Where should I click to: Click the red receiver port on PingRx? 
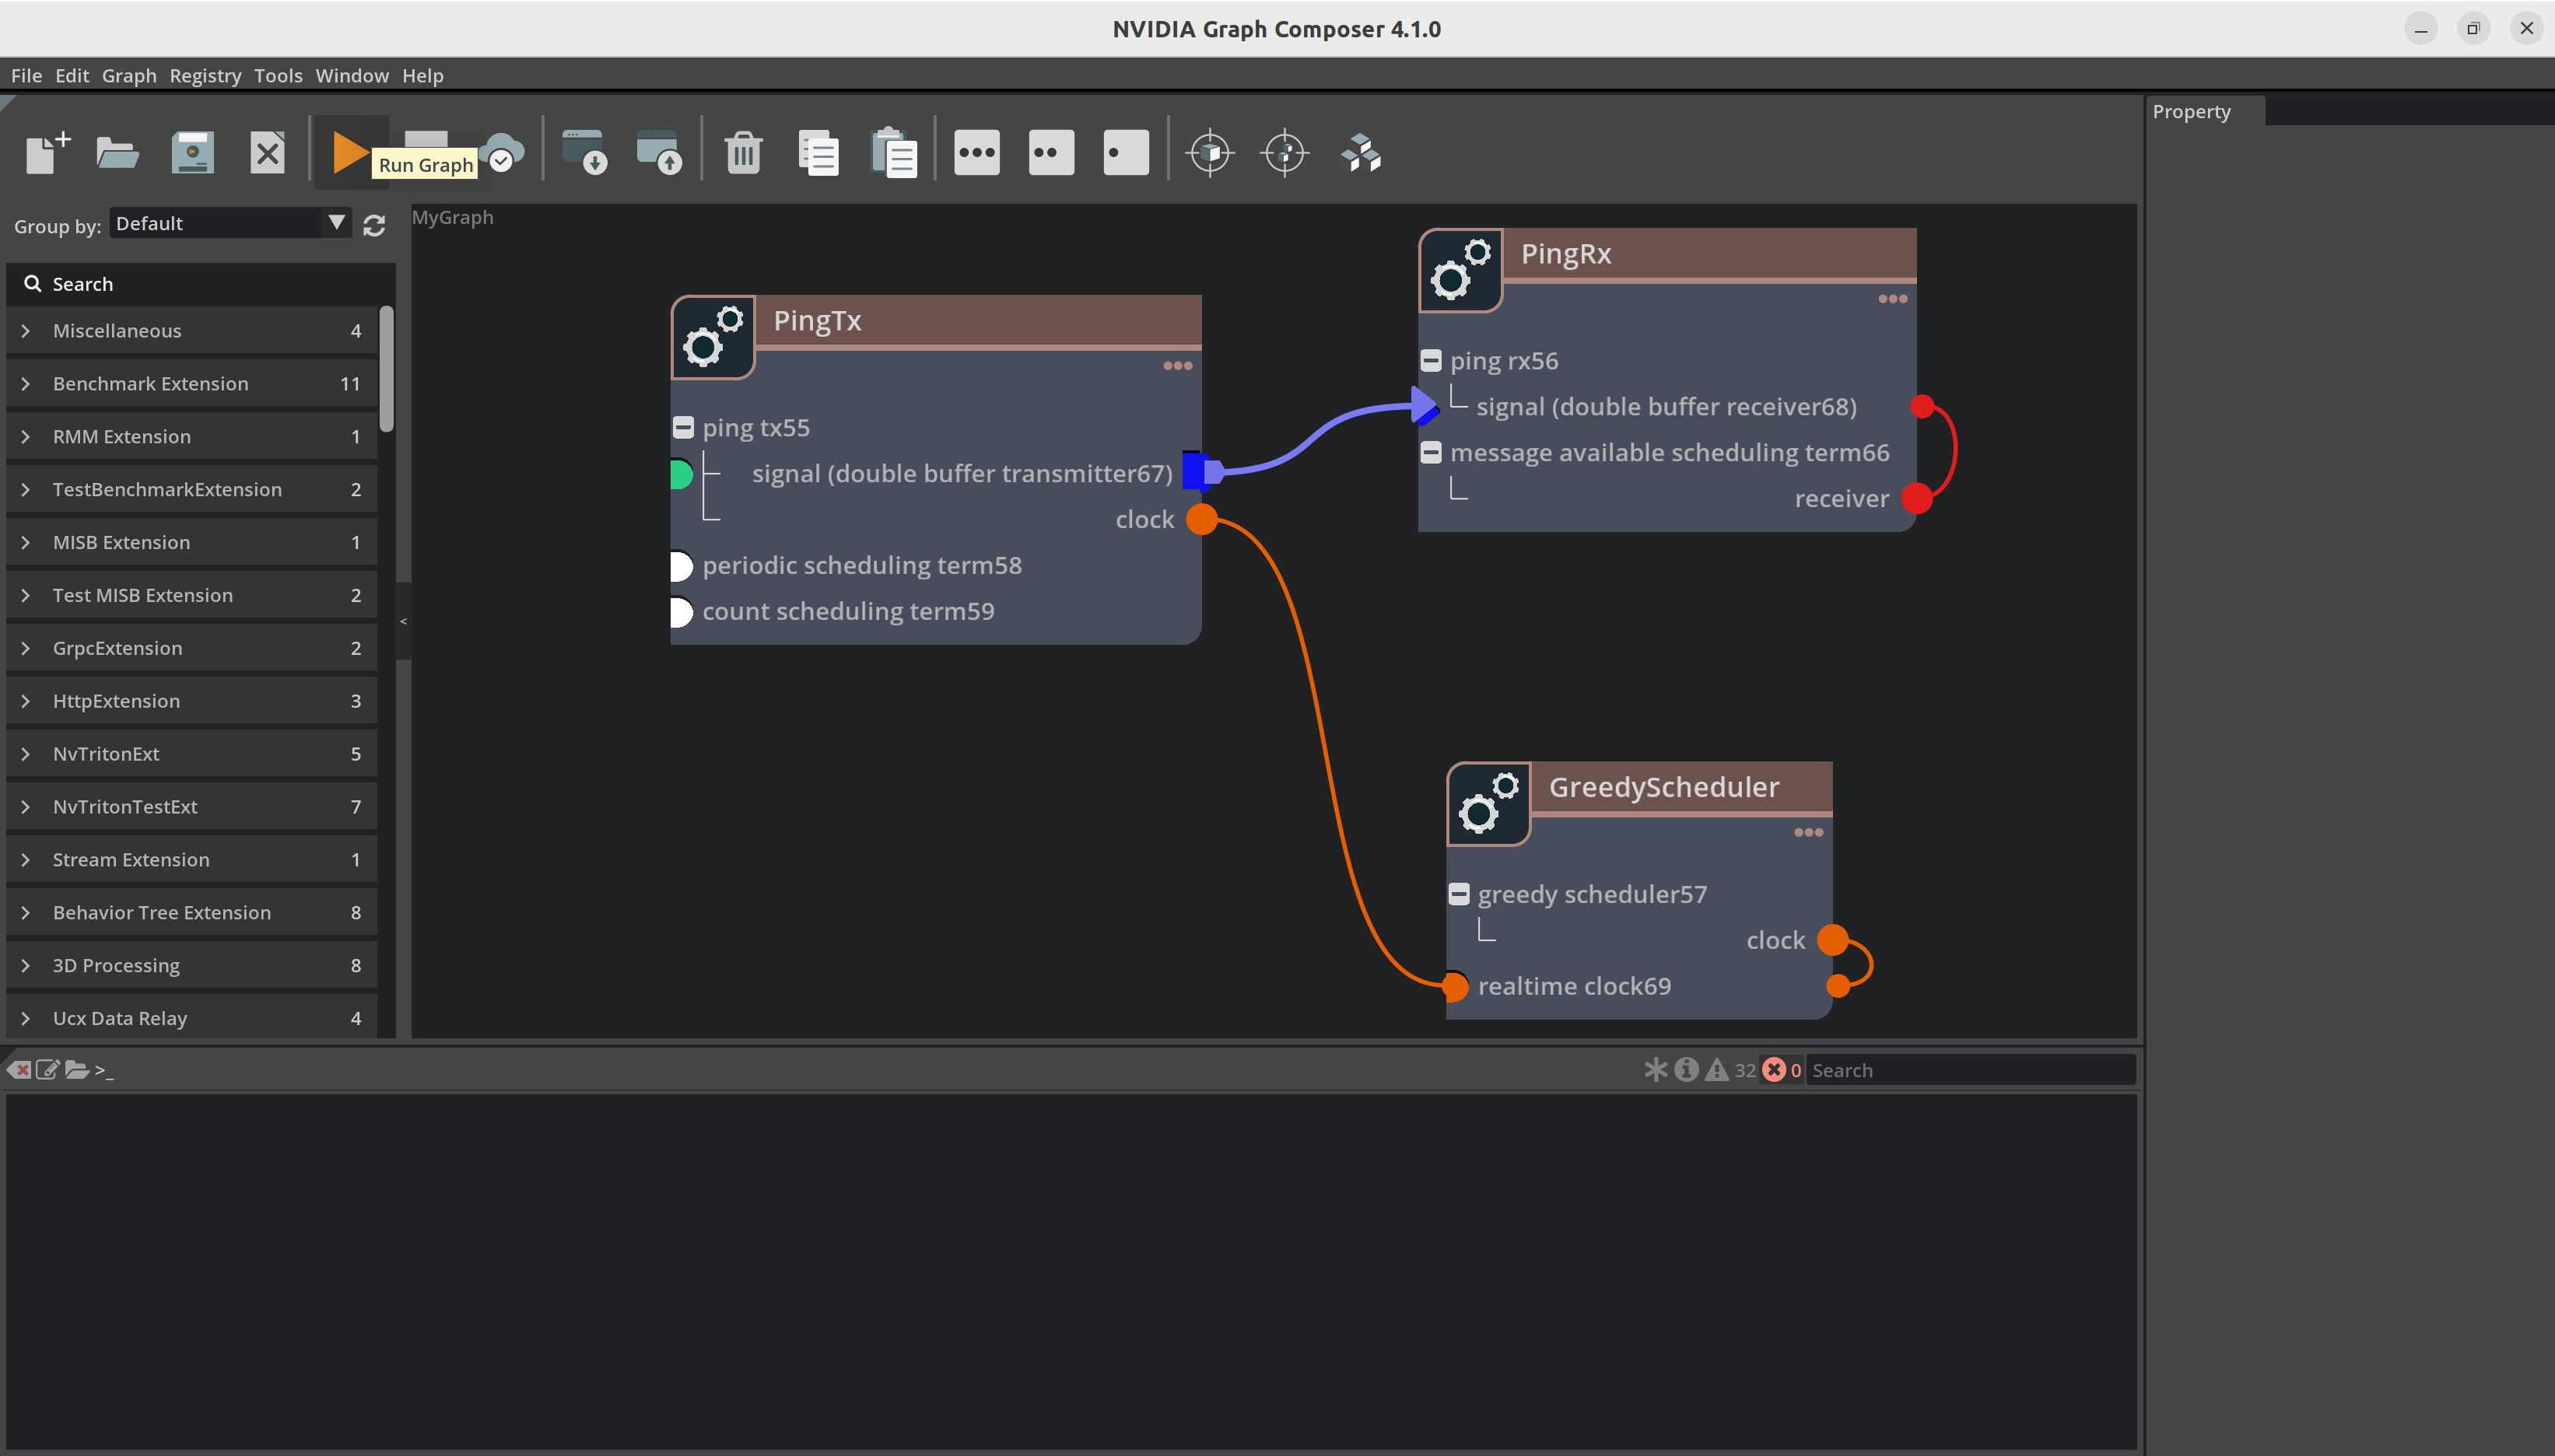[x=1917, y=498]
